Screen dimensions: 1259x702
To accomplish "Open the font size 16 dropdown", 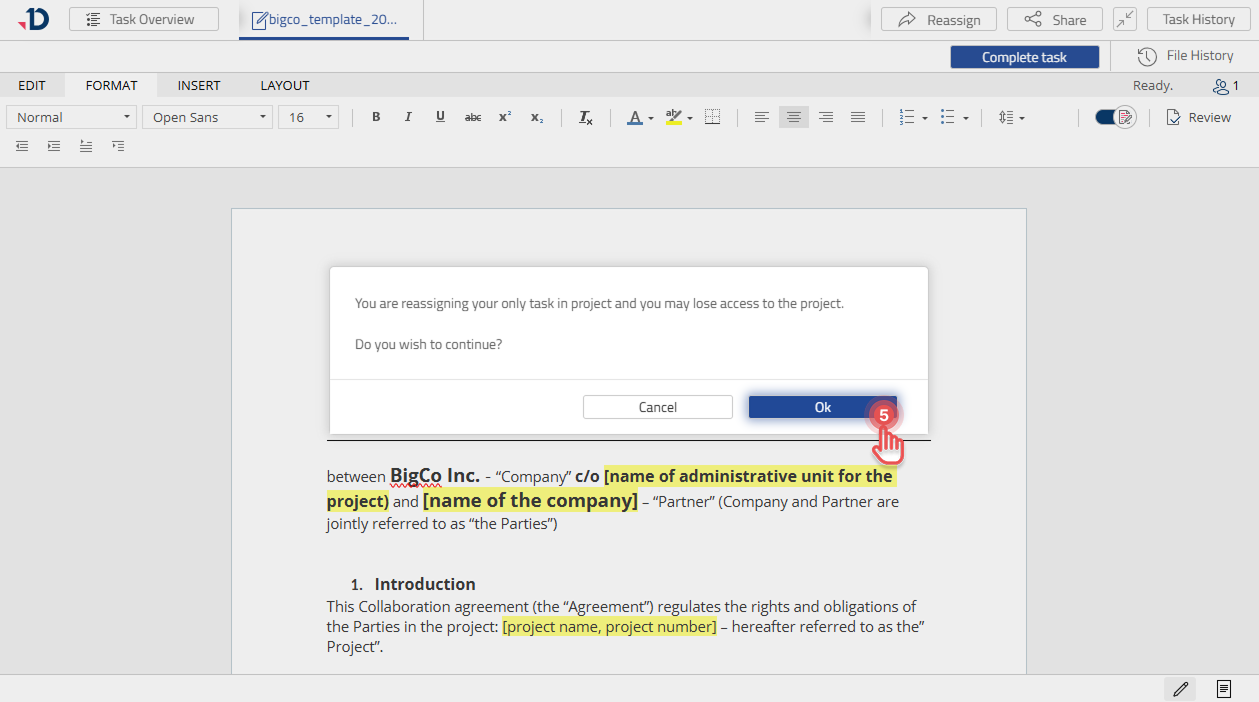I will coord(308,117).
